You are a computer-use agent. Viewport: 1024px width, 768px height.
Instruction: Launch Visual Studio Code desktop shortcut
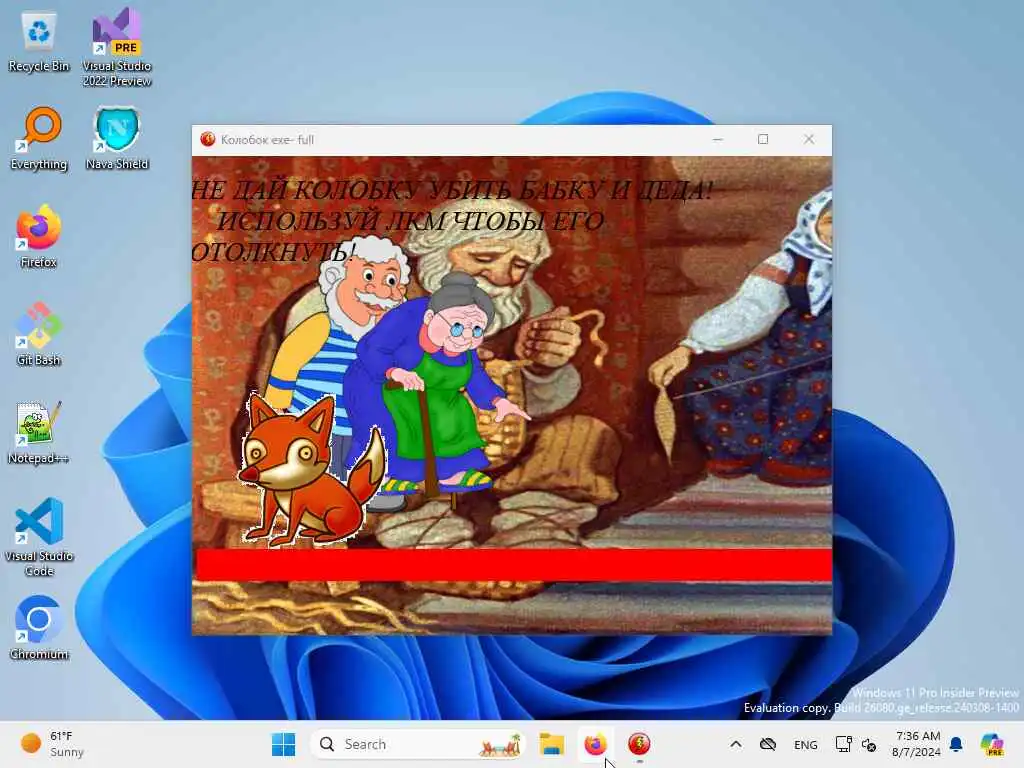(x=39, y=537)
